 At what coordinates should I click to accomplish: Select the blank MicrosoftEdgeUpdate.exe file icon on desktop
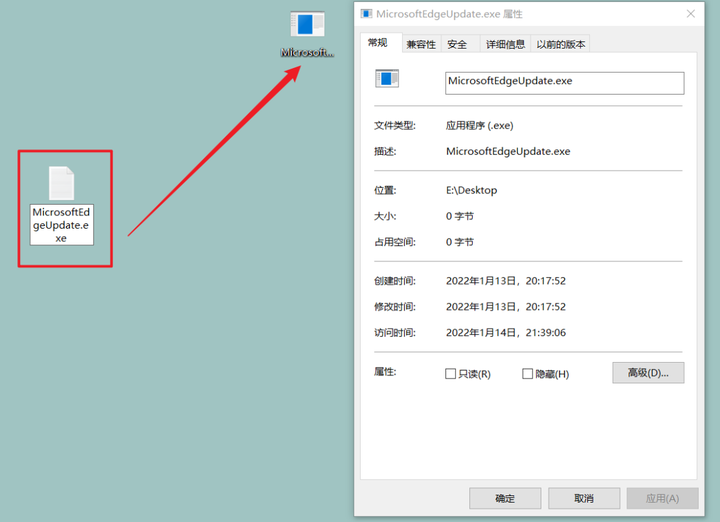click(x=62, y=183)
